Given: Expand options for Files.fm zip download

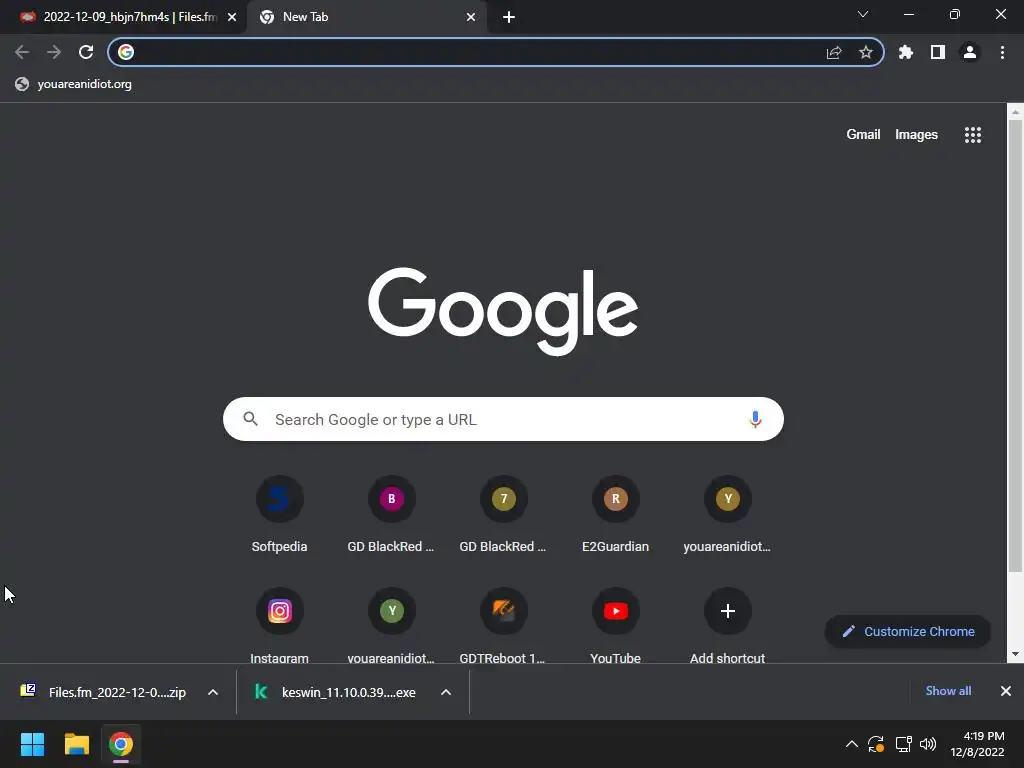Looking at the screenshot, I should point(213,692).
